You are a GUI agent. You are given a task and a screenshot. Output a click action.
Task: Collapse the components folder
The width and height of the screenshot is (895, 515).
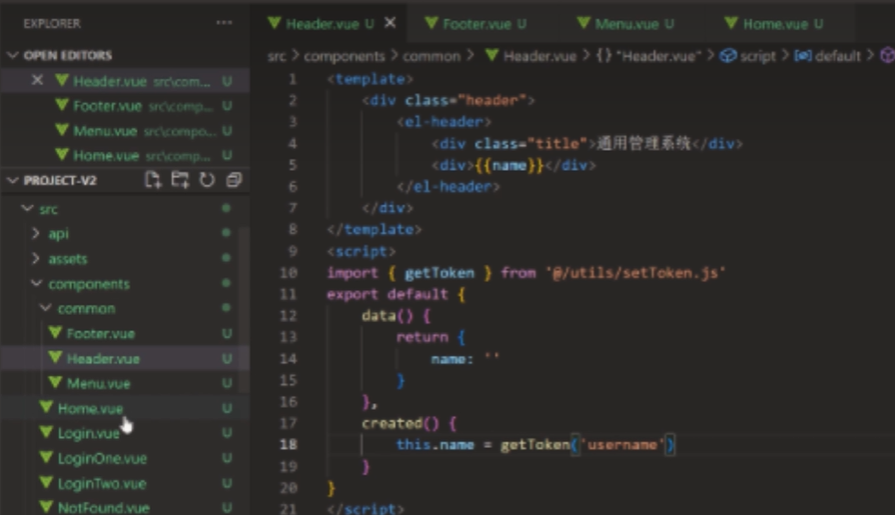[36, 284]
